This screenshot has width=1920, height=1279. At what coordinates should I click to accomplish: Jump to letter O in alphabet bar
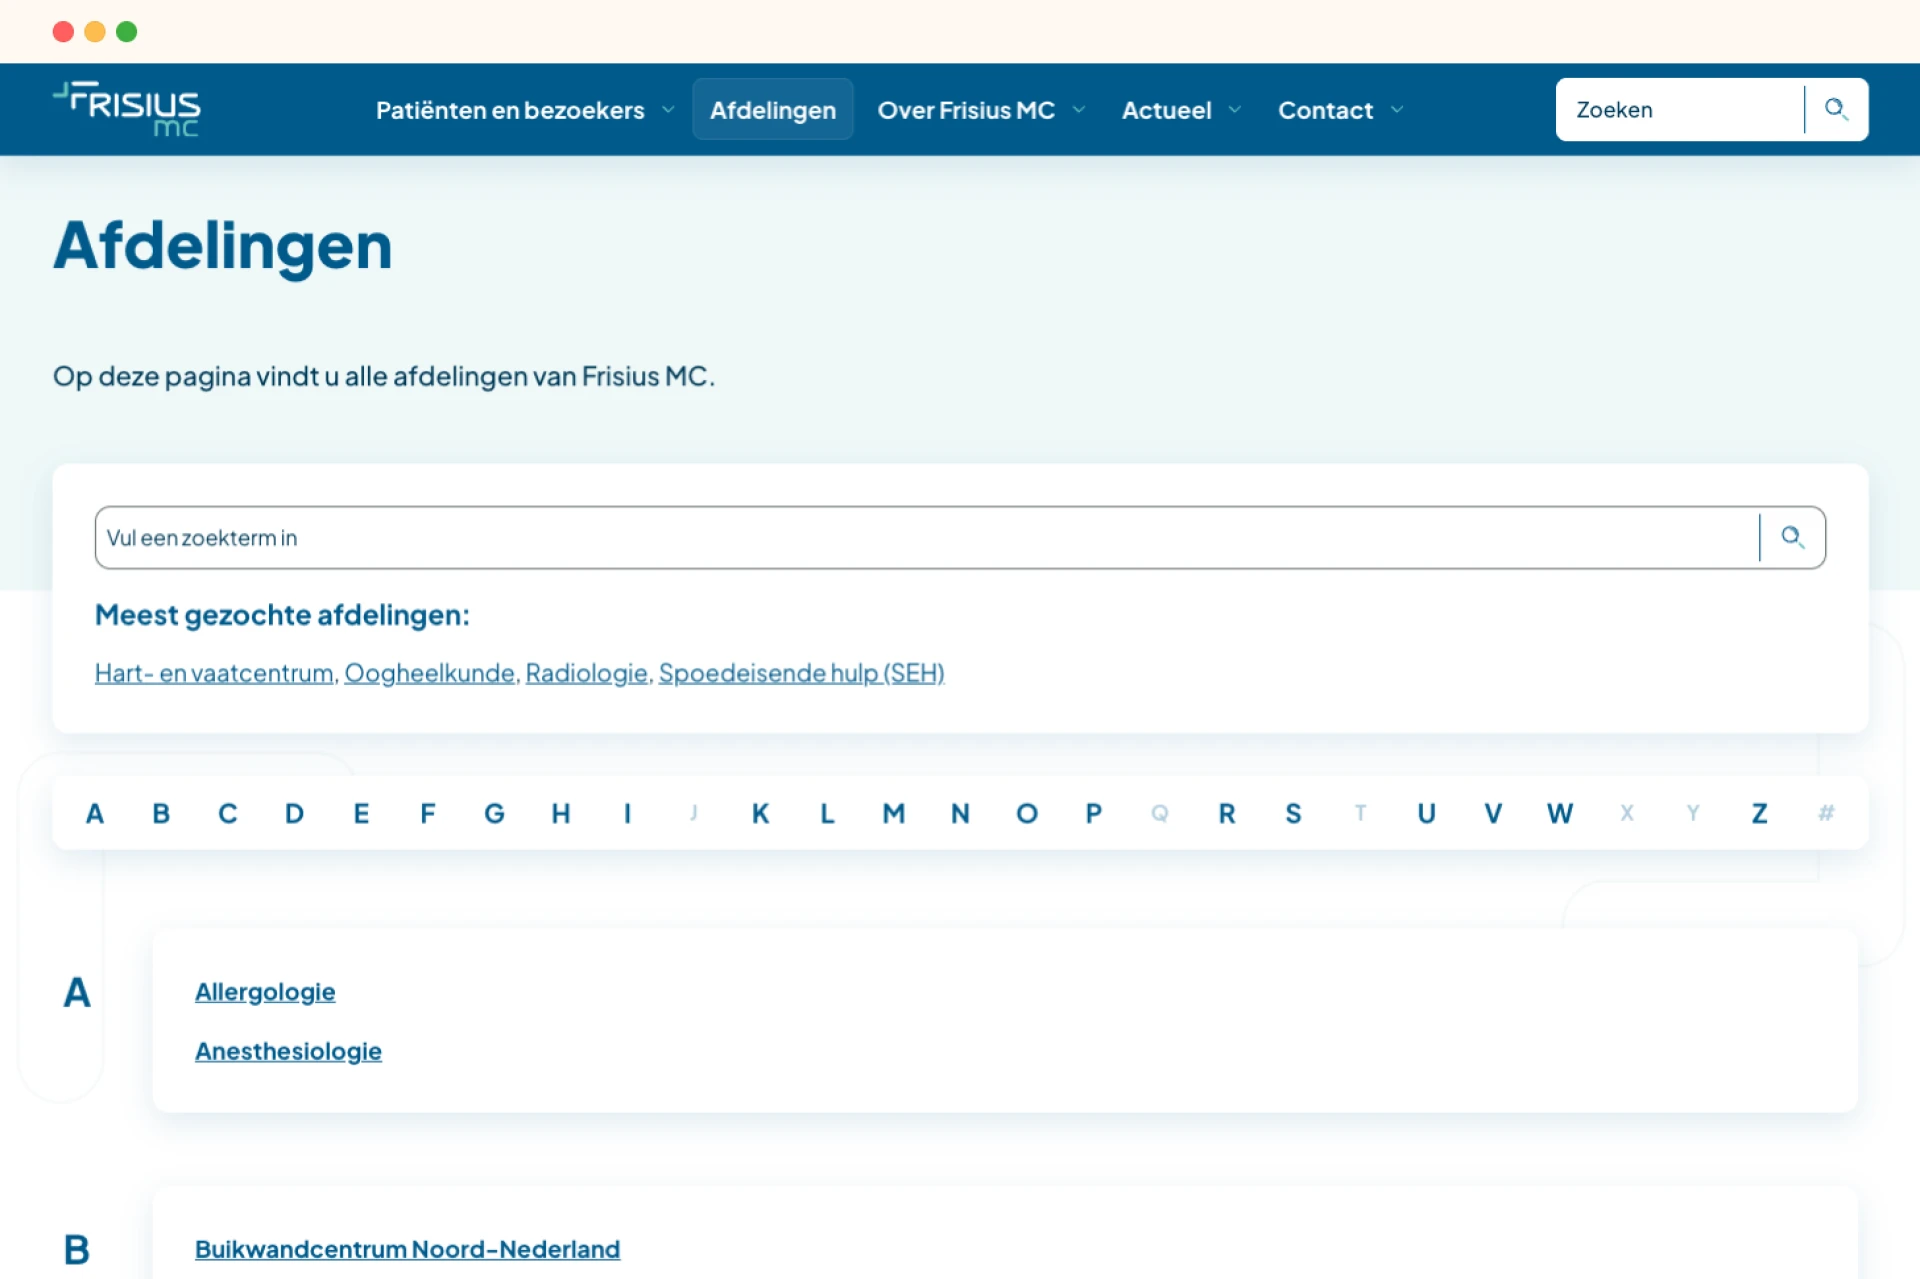[1027, 813]
